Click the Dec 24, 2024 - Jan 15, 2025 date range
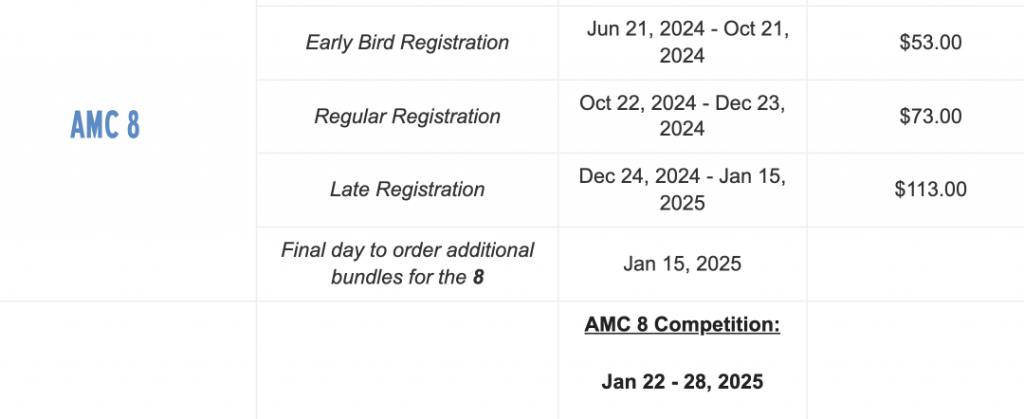Image resolution: width=1024 pixels, height=419 pixels. (x=682, y=189)
